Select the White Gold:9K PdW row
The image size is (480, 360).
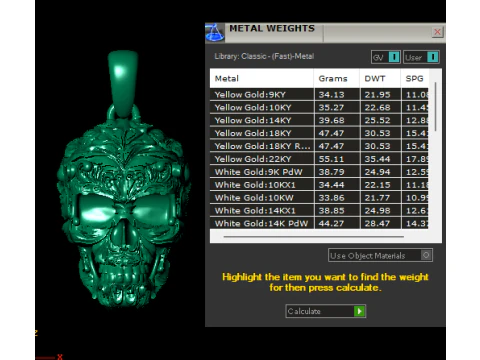click(x=319, y=172)
